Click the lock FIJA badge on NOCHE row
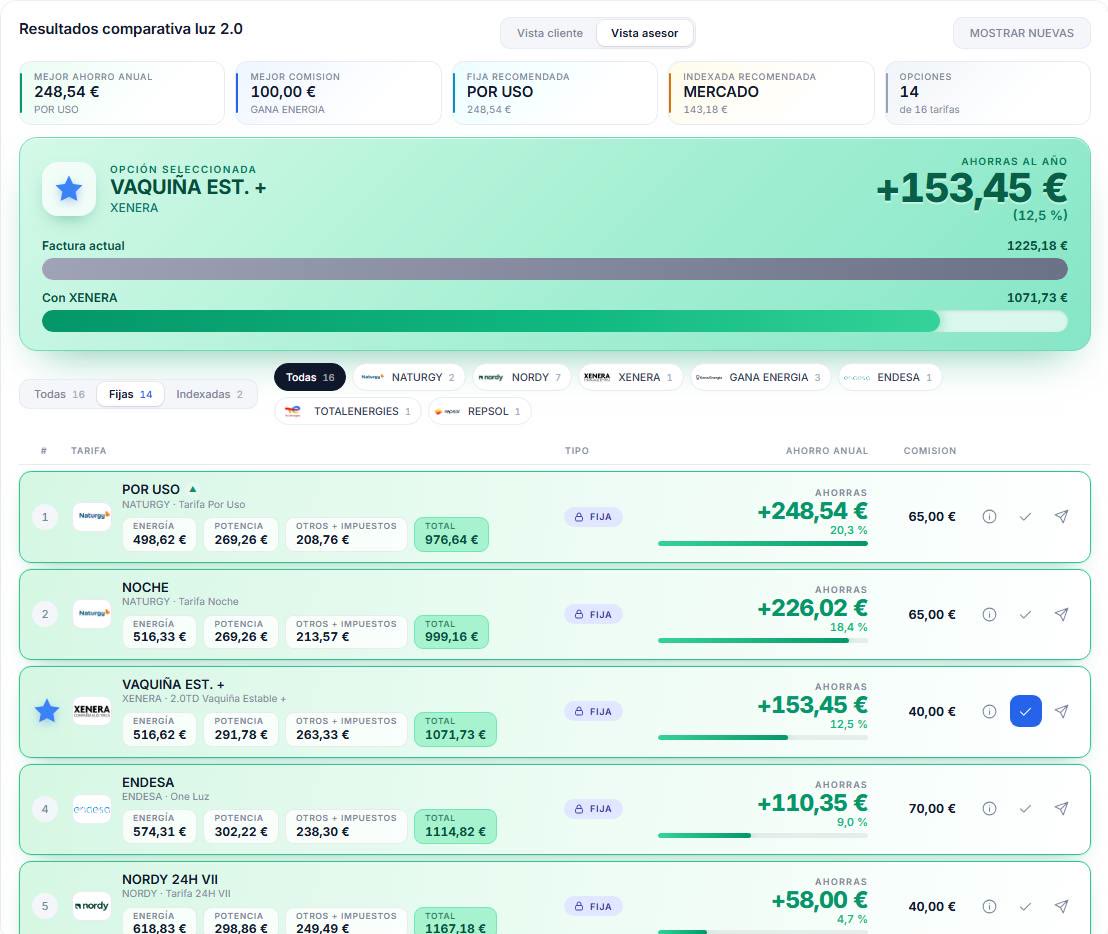The width and height of the screenshot is (1108, 934). pos(593,615)
